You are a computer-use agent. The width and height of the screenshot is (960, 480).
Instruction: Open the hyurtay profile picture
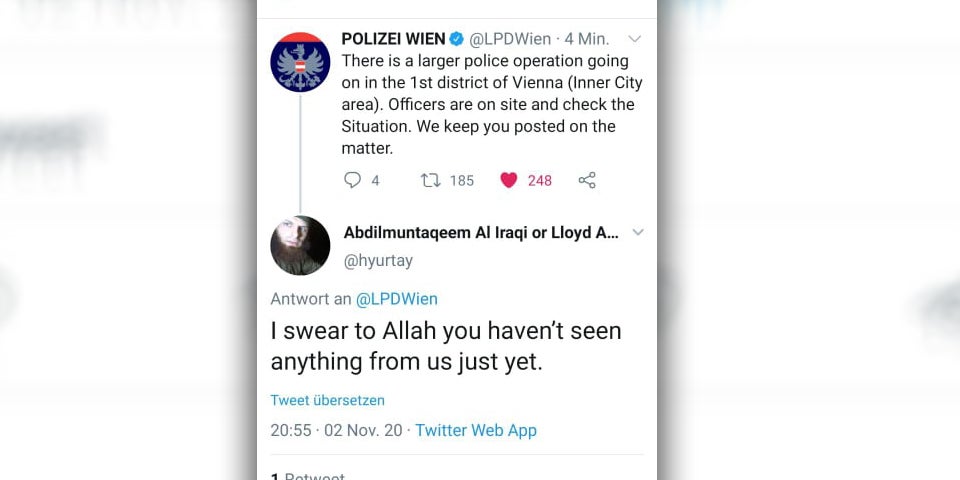point(300,245)
